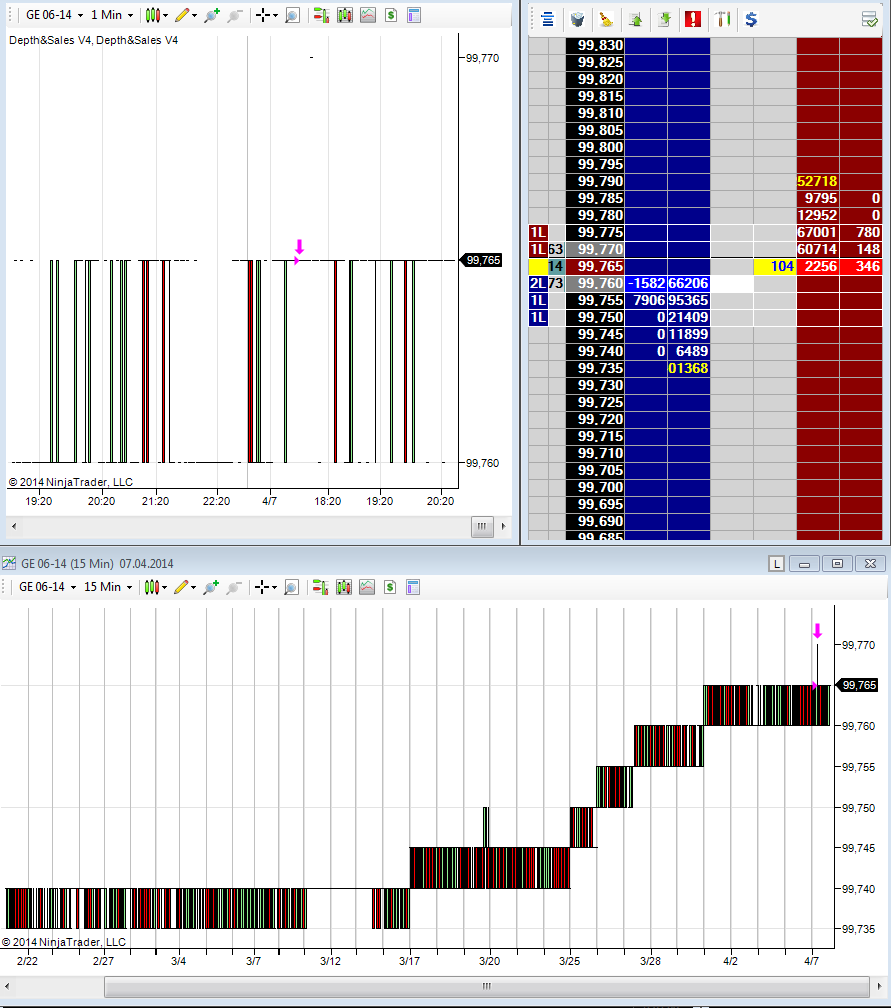Open indicators icon in 1 Min chart
The height and width of the screenshot is (1008, 891).
[368, 15]
